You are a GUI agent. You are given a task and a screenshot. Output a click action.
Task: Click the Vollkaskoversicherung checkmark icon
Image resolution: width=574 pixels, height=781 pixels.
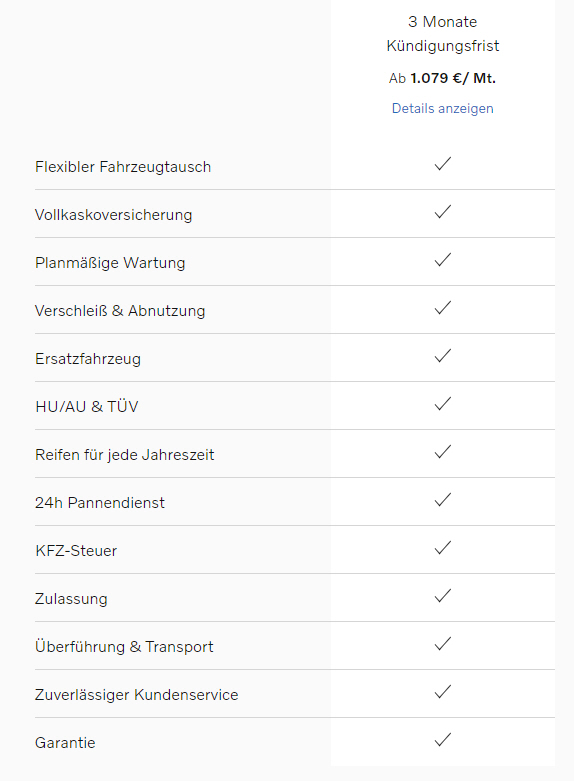pos(442,212)
